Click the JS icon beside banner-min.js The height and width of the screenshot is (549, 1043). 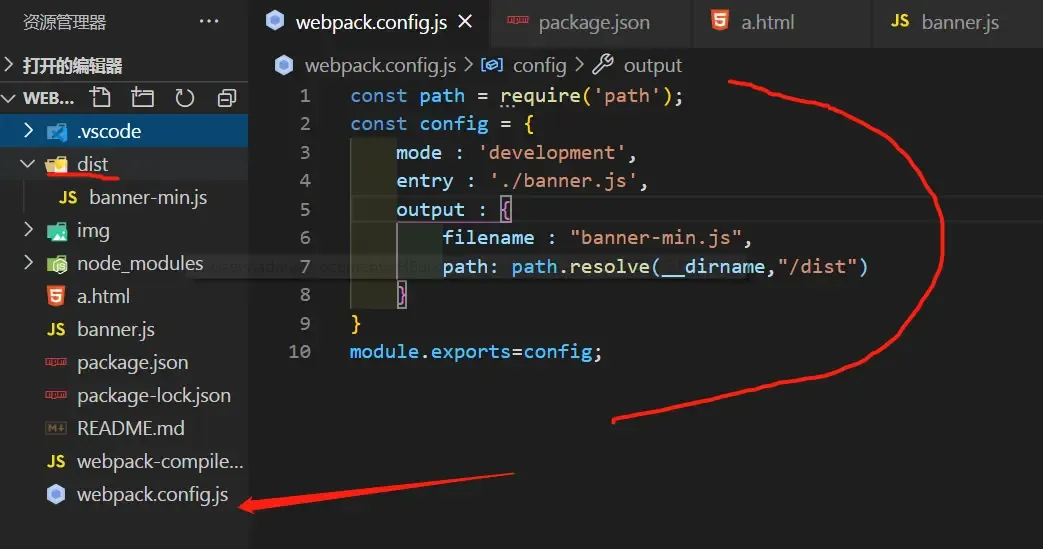pos(68,198)
